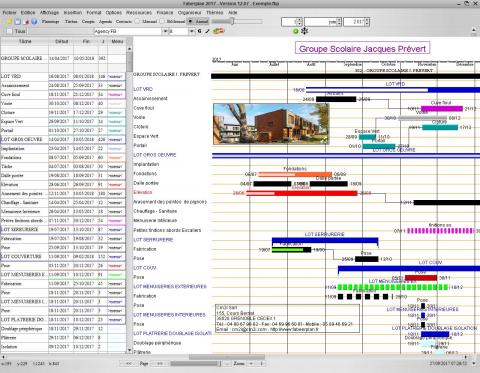This screenshot has height=373, width=480.
Task: Click the expand icon on the building photo
Action: point(323,140)
